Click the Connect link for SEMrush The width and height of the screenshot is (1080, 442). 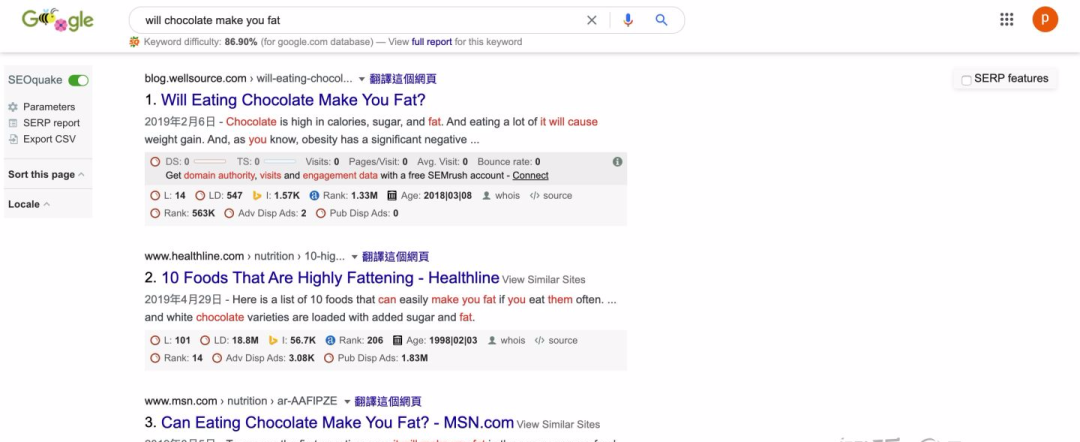tap(530, 175)
